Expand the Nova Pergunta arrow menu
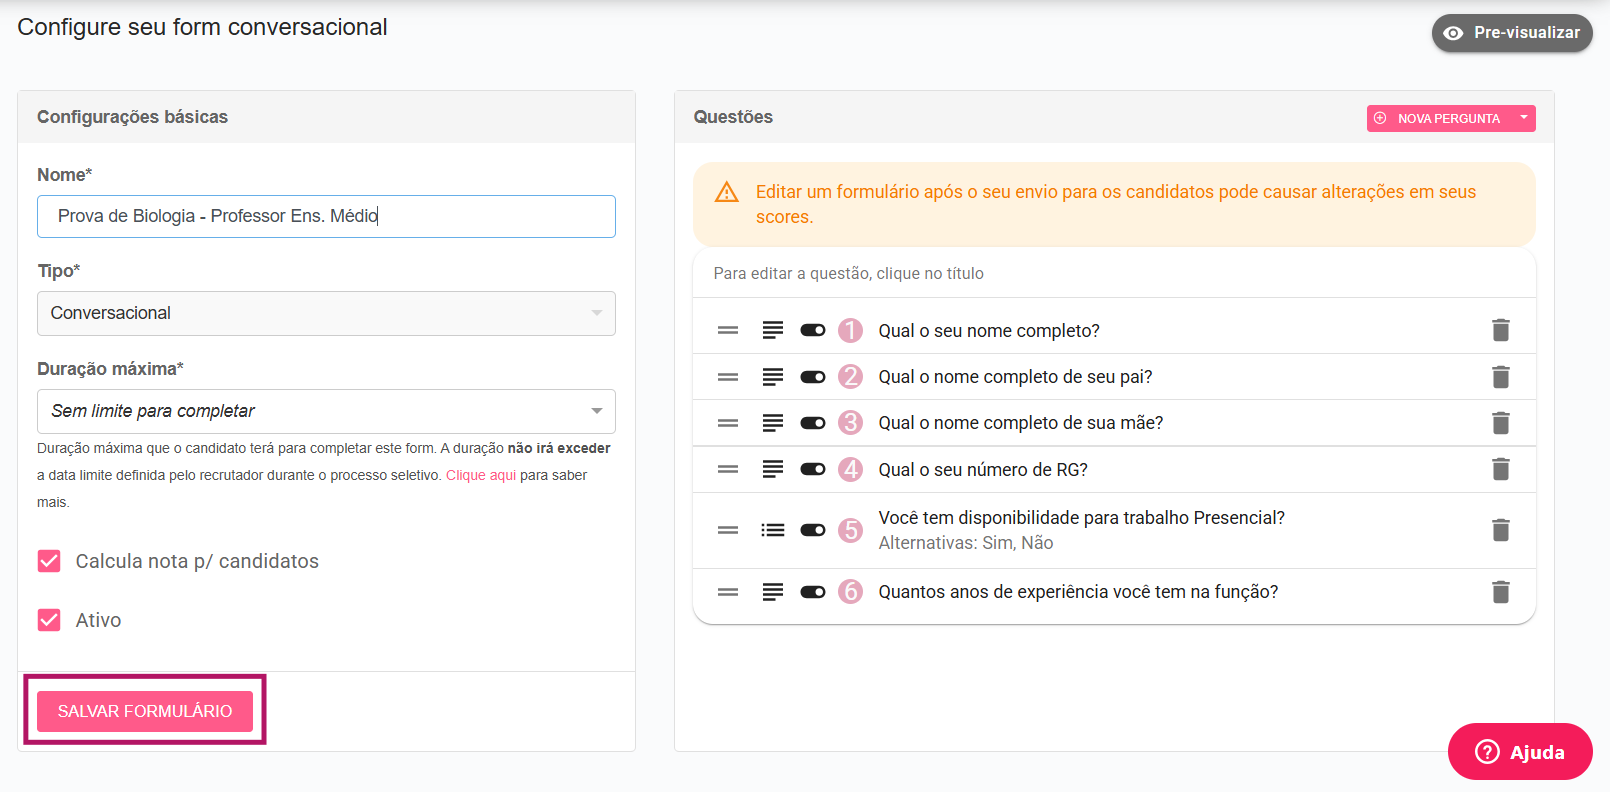The height and width of the screenshot is (792, 1610). pos(1523,118)
